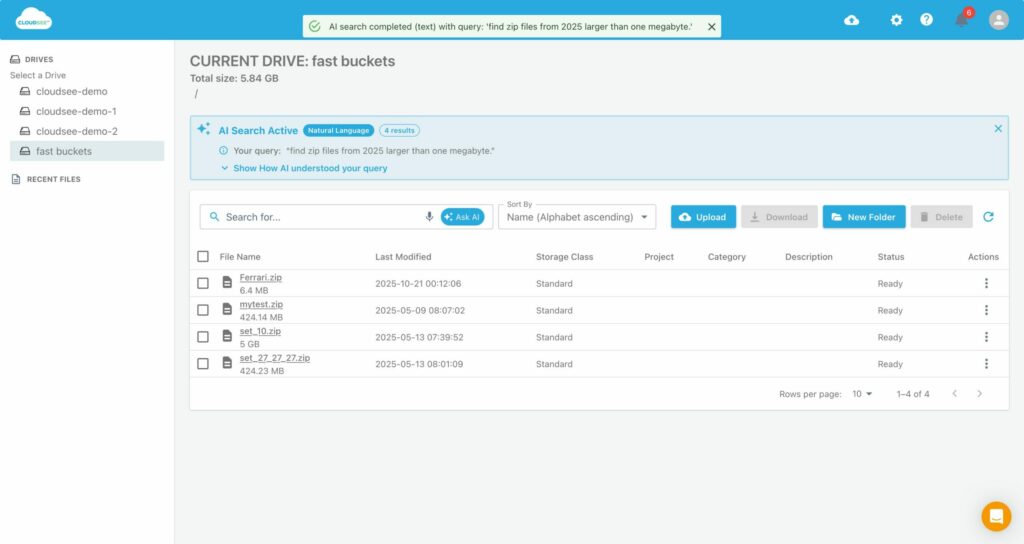Image resolution: width=1024 pixels, height=544 pixels.
Task: Open actions menu for Ferrari.zip
Action: pos(986,283)
